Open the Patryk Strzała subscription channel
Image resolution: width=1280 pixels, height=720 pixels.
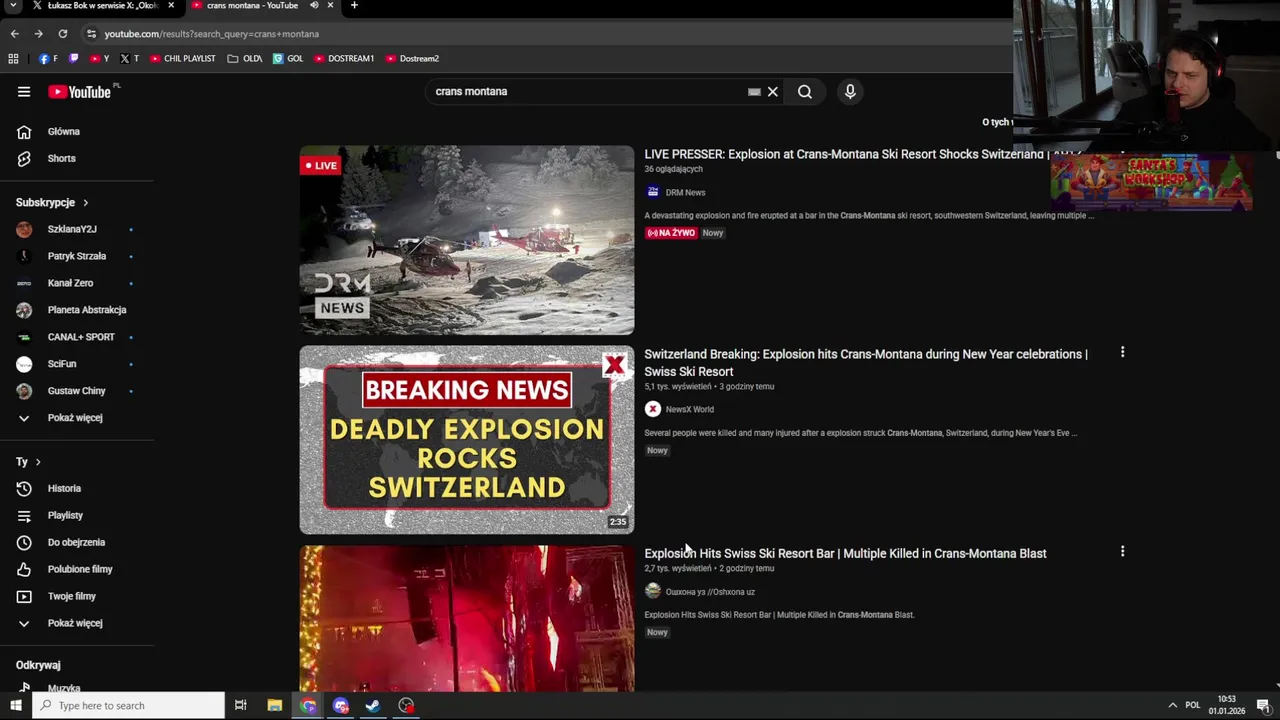[x=77, y=257]
